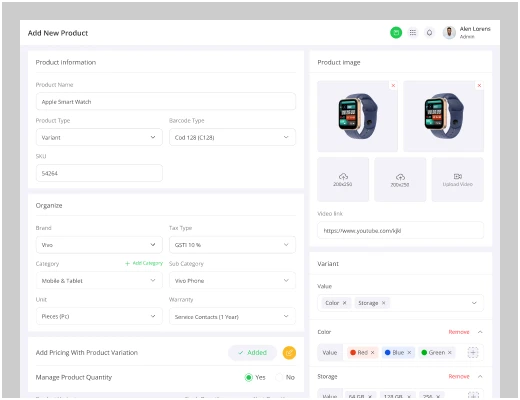Click the Green color dot swatch
520x400 pixels.
click(424, 353)
